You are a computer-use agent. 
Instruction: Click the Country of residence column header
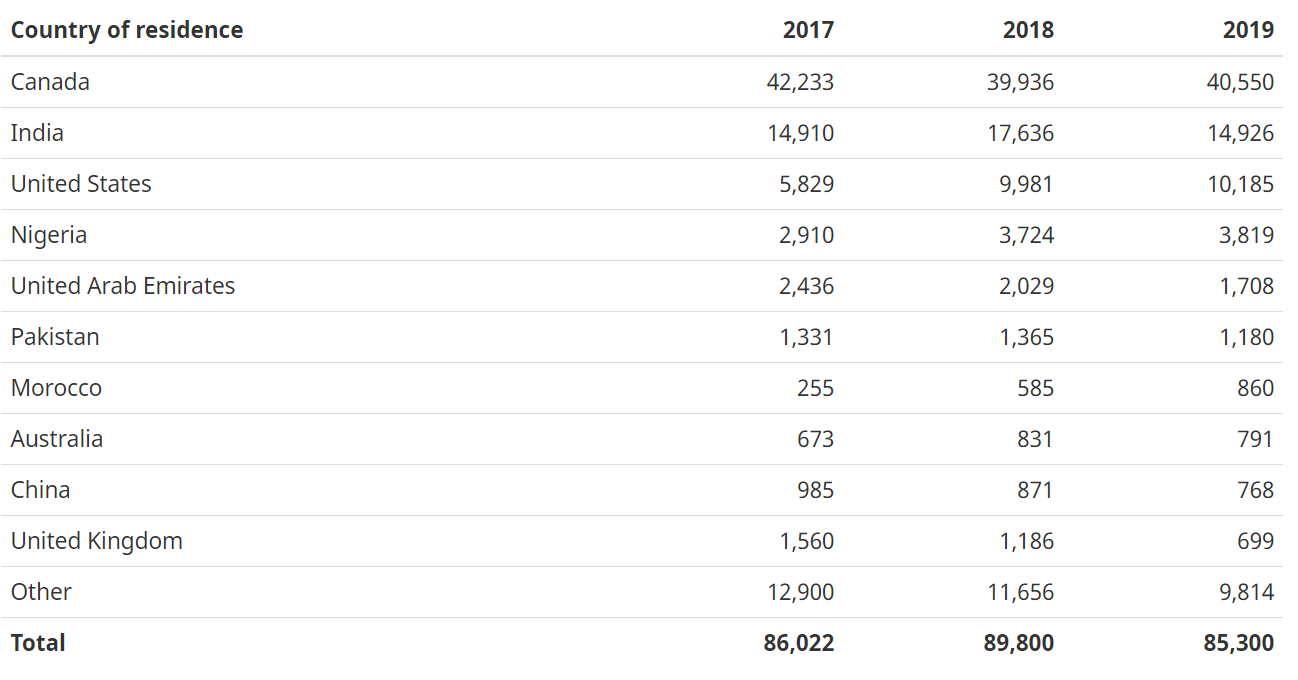(x=127, y=30)
